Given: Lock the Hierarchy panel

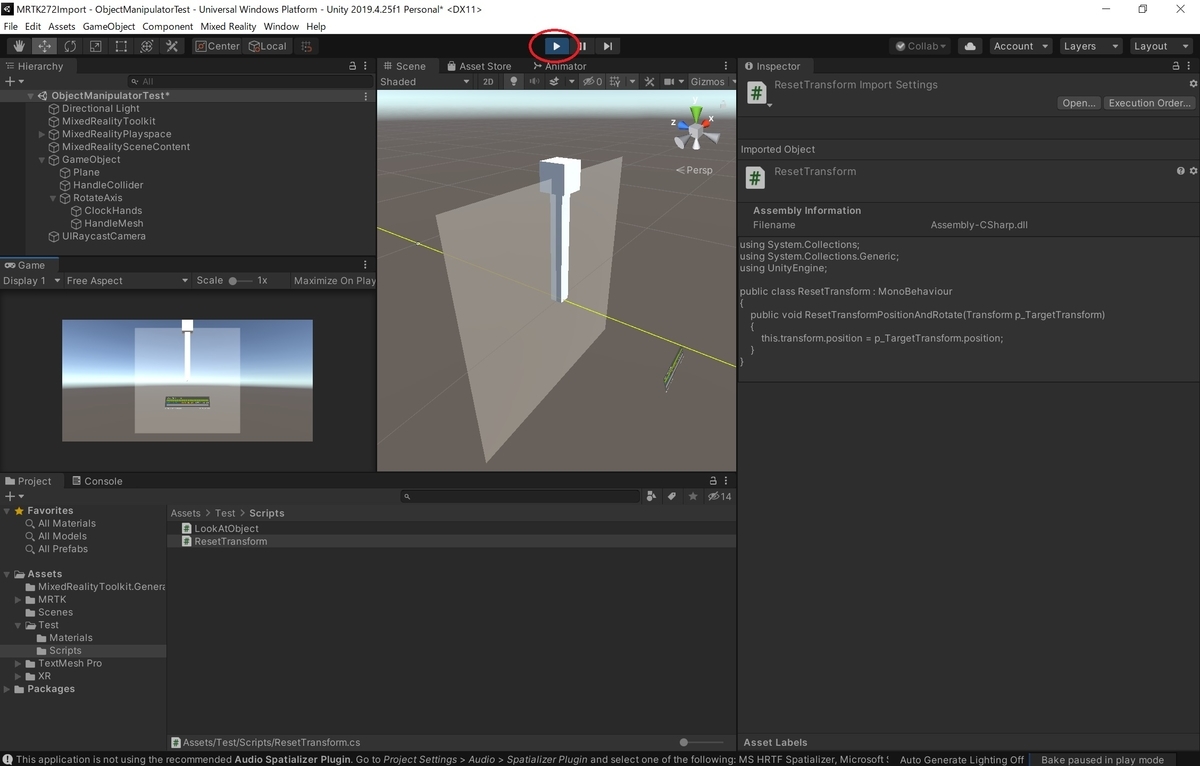Looking at the screenshot, I should click(x=352, y=66).
